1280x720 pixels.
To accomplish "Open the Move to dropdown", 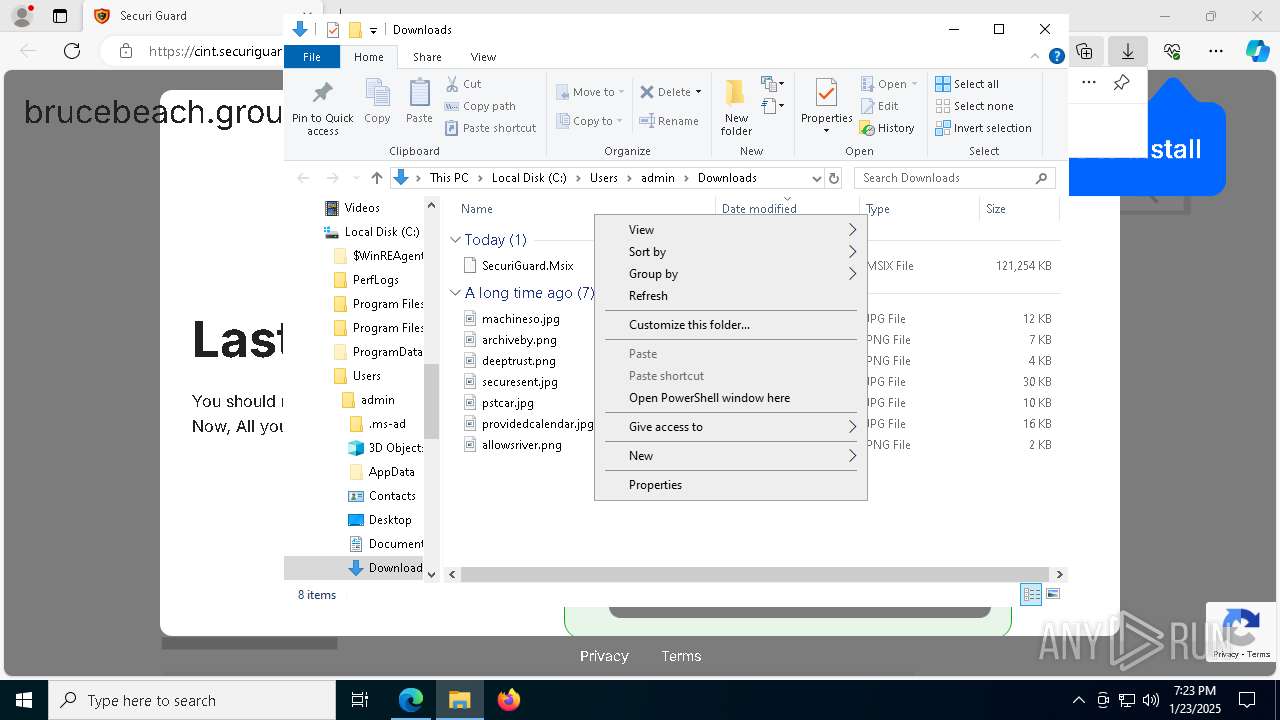I will [x=589, y=92].
